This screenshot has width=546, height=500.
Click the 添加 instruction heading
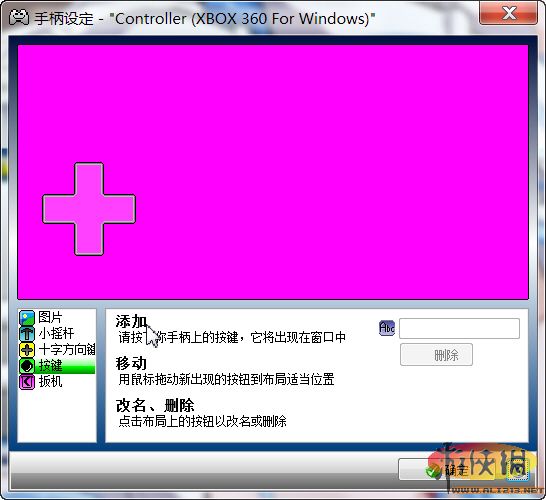(x=131, y=321)
